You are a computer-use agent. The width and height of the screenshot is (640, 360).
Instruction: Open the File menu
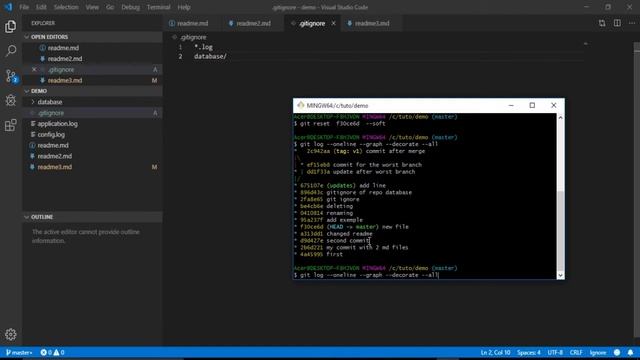click(x=24, y=7)
